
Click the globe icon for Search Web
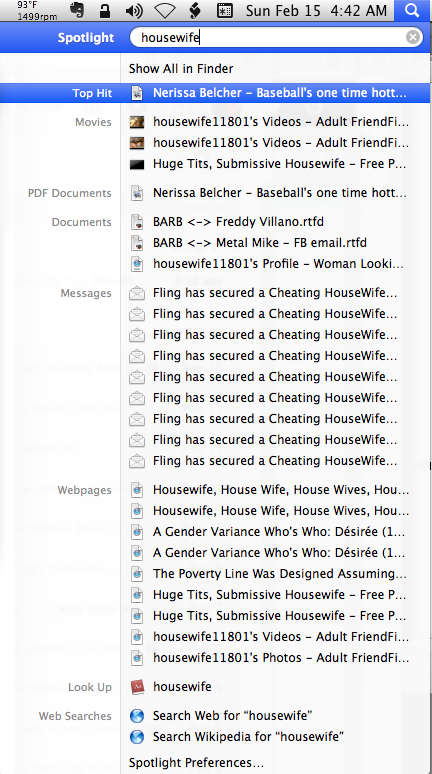pos(137,716)
